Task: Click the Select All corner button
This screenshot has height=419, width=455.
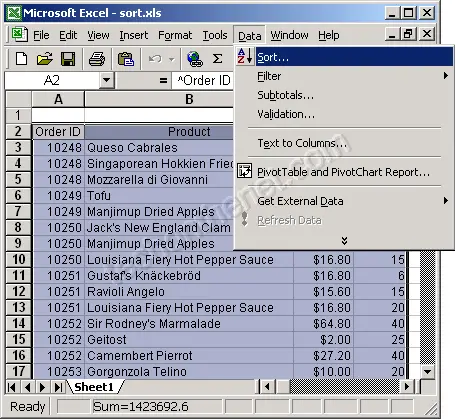Action: tap(19, 99)
